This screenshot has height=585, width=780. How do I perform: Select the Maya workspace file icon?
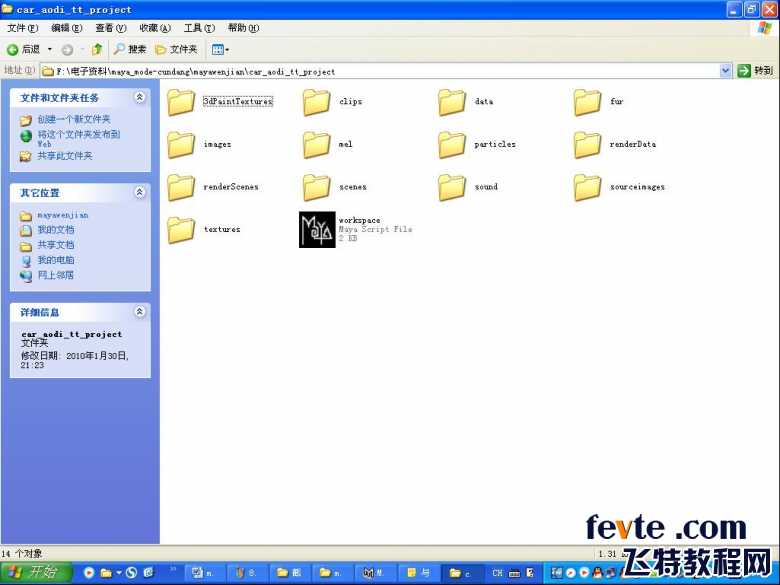click(317, 229)
